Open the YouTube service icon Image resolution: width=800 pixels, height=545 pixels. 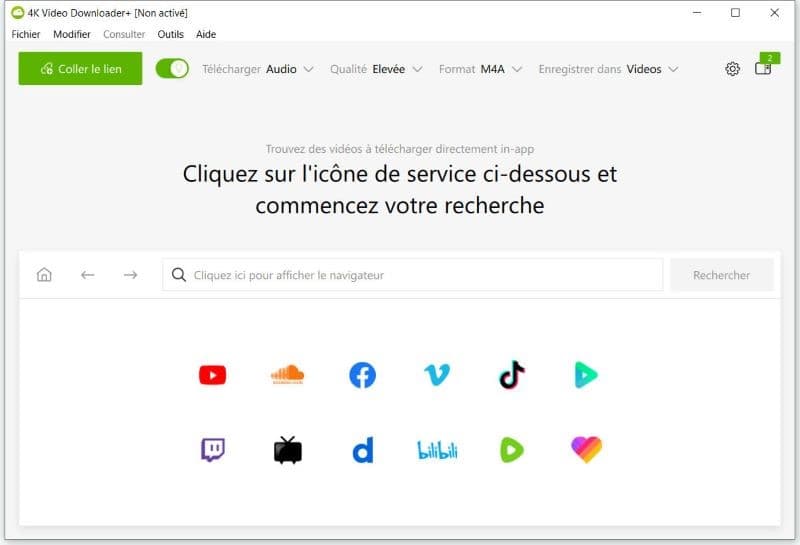pos(212,375)
